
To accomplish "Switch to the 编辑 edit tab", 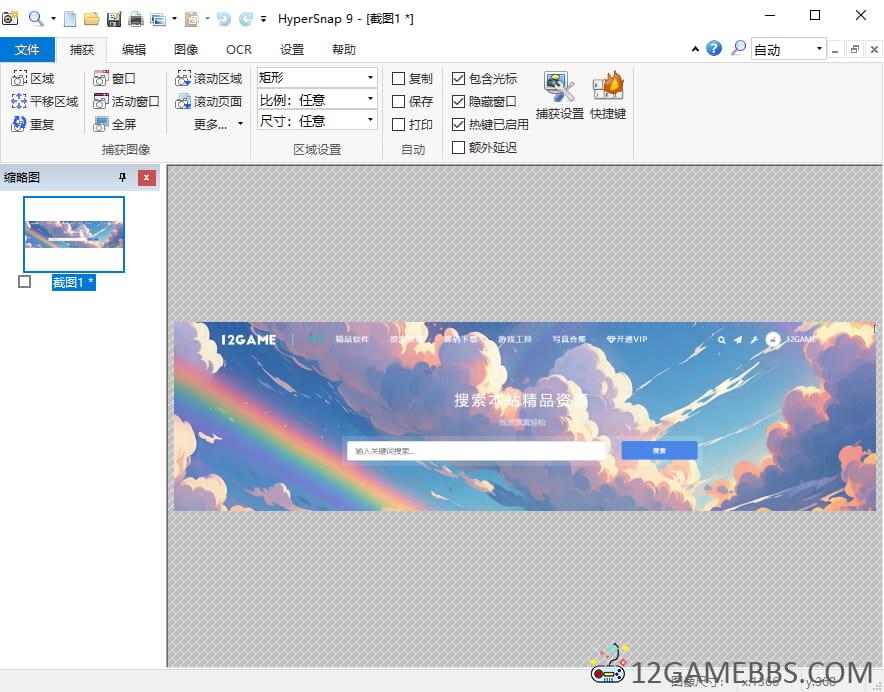I will coord(134,50).
